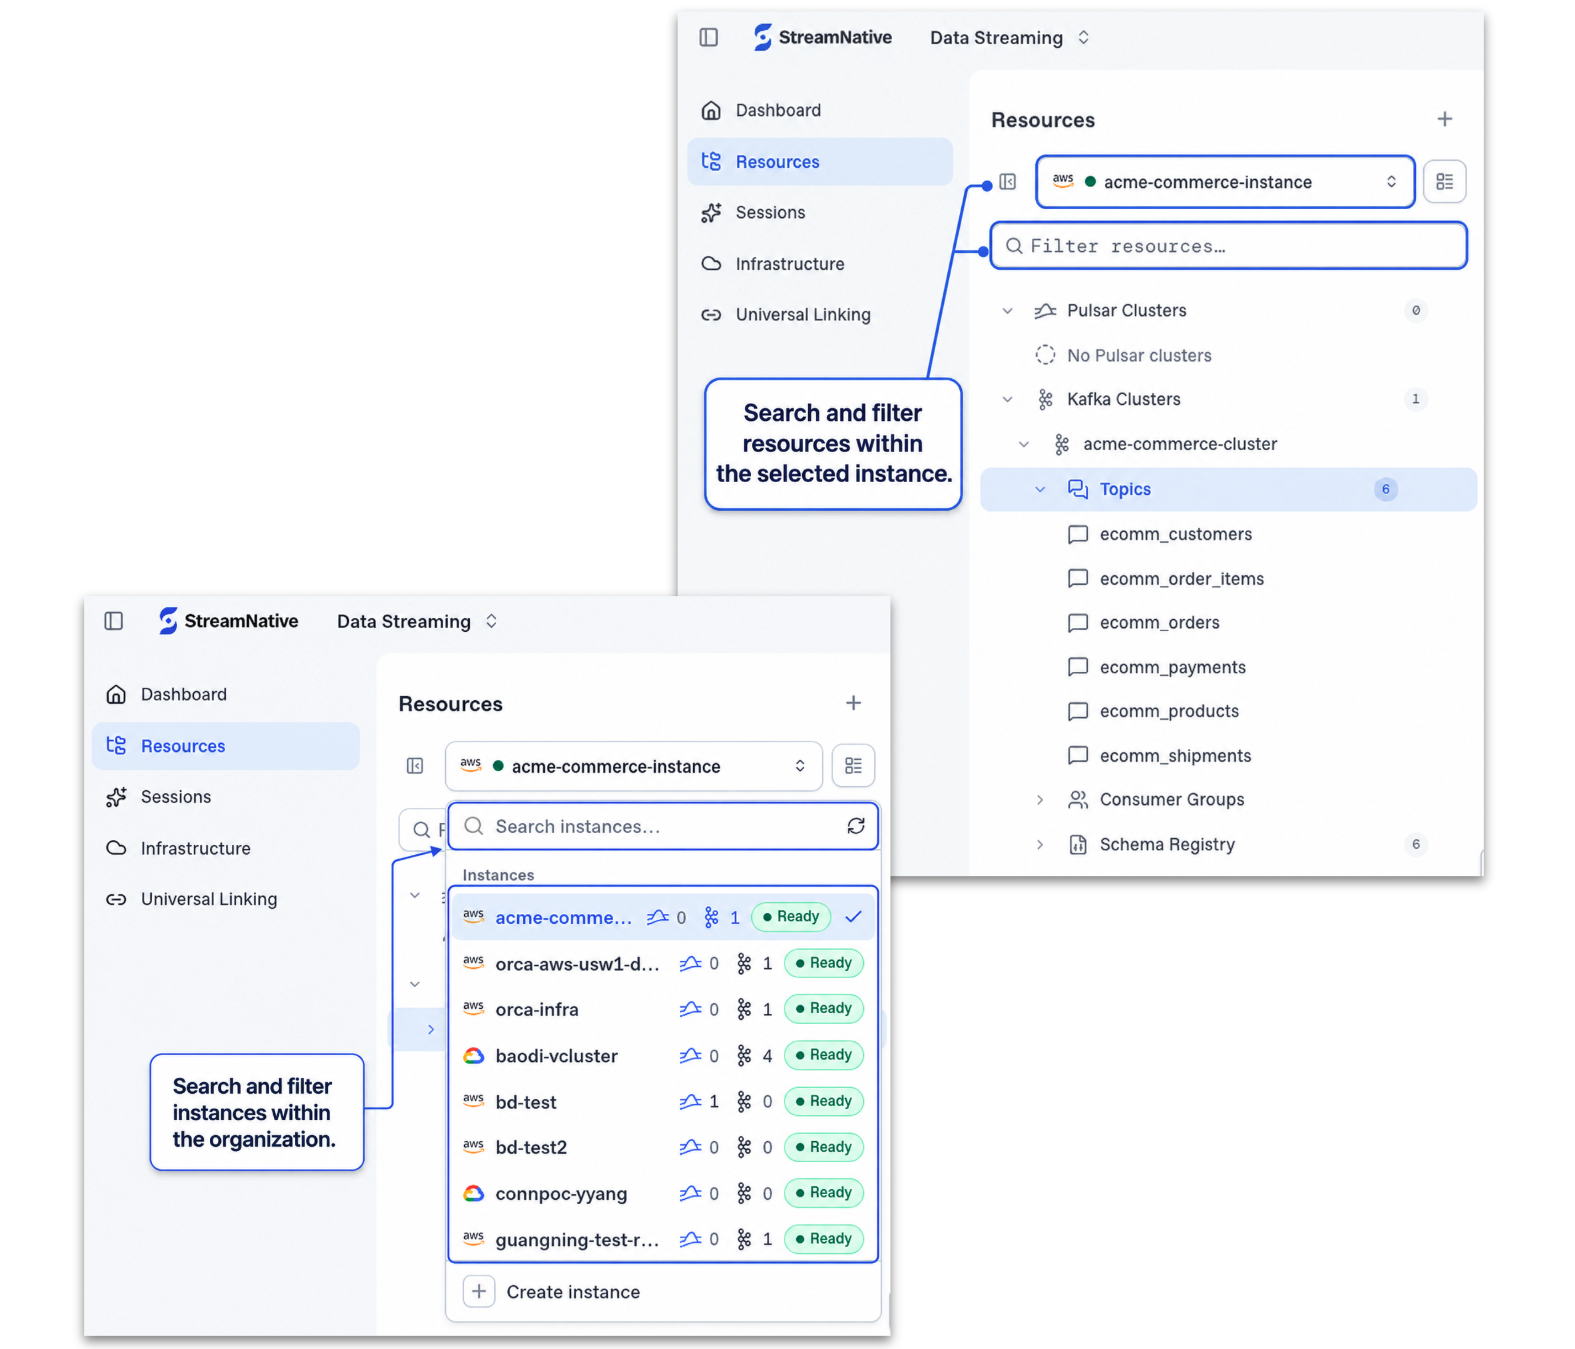This screenshot has width=1575, height=1349.
Task: Click Google Cloud icon on connpoc-yyang row
Action: pyautogui.click(x=474, y=1193)
